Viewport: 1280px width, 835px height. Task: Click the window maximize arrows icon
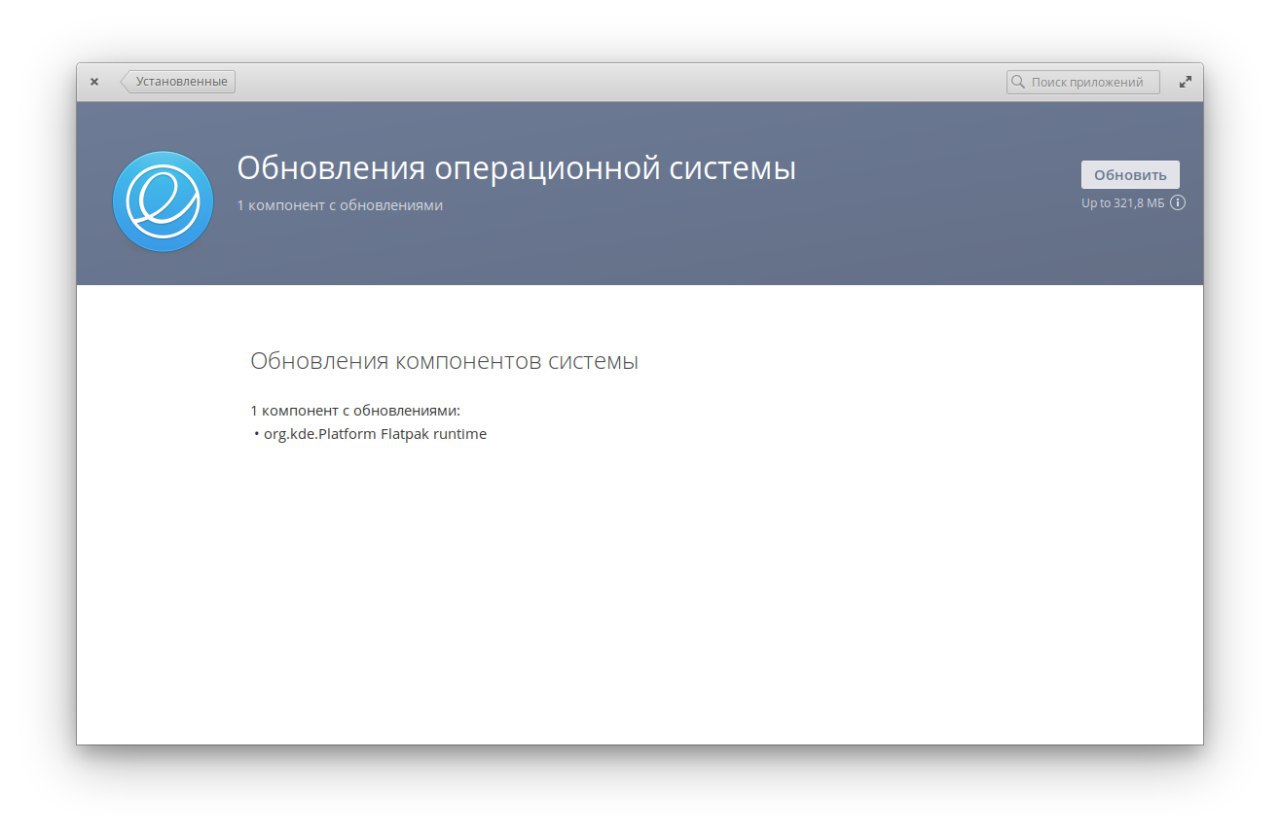tap(1185, 82)
